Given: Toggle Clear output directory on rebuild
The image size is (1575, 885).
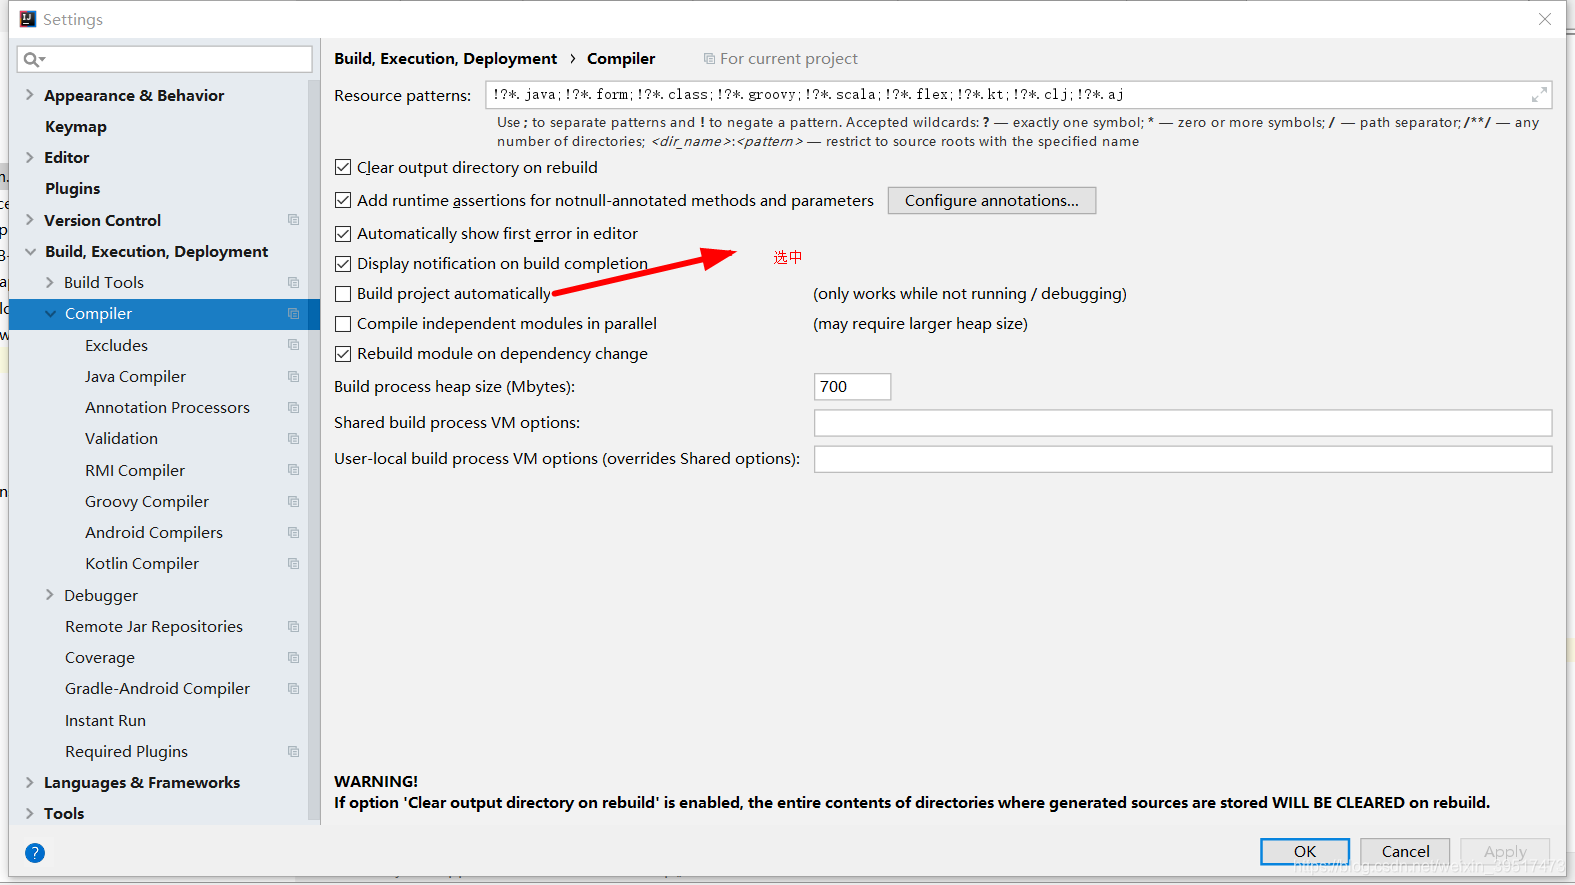Looking at the screenshot, I should pyautogui.click(x=343, y=168).
